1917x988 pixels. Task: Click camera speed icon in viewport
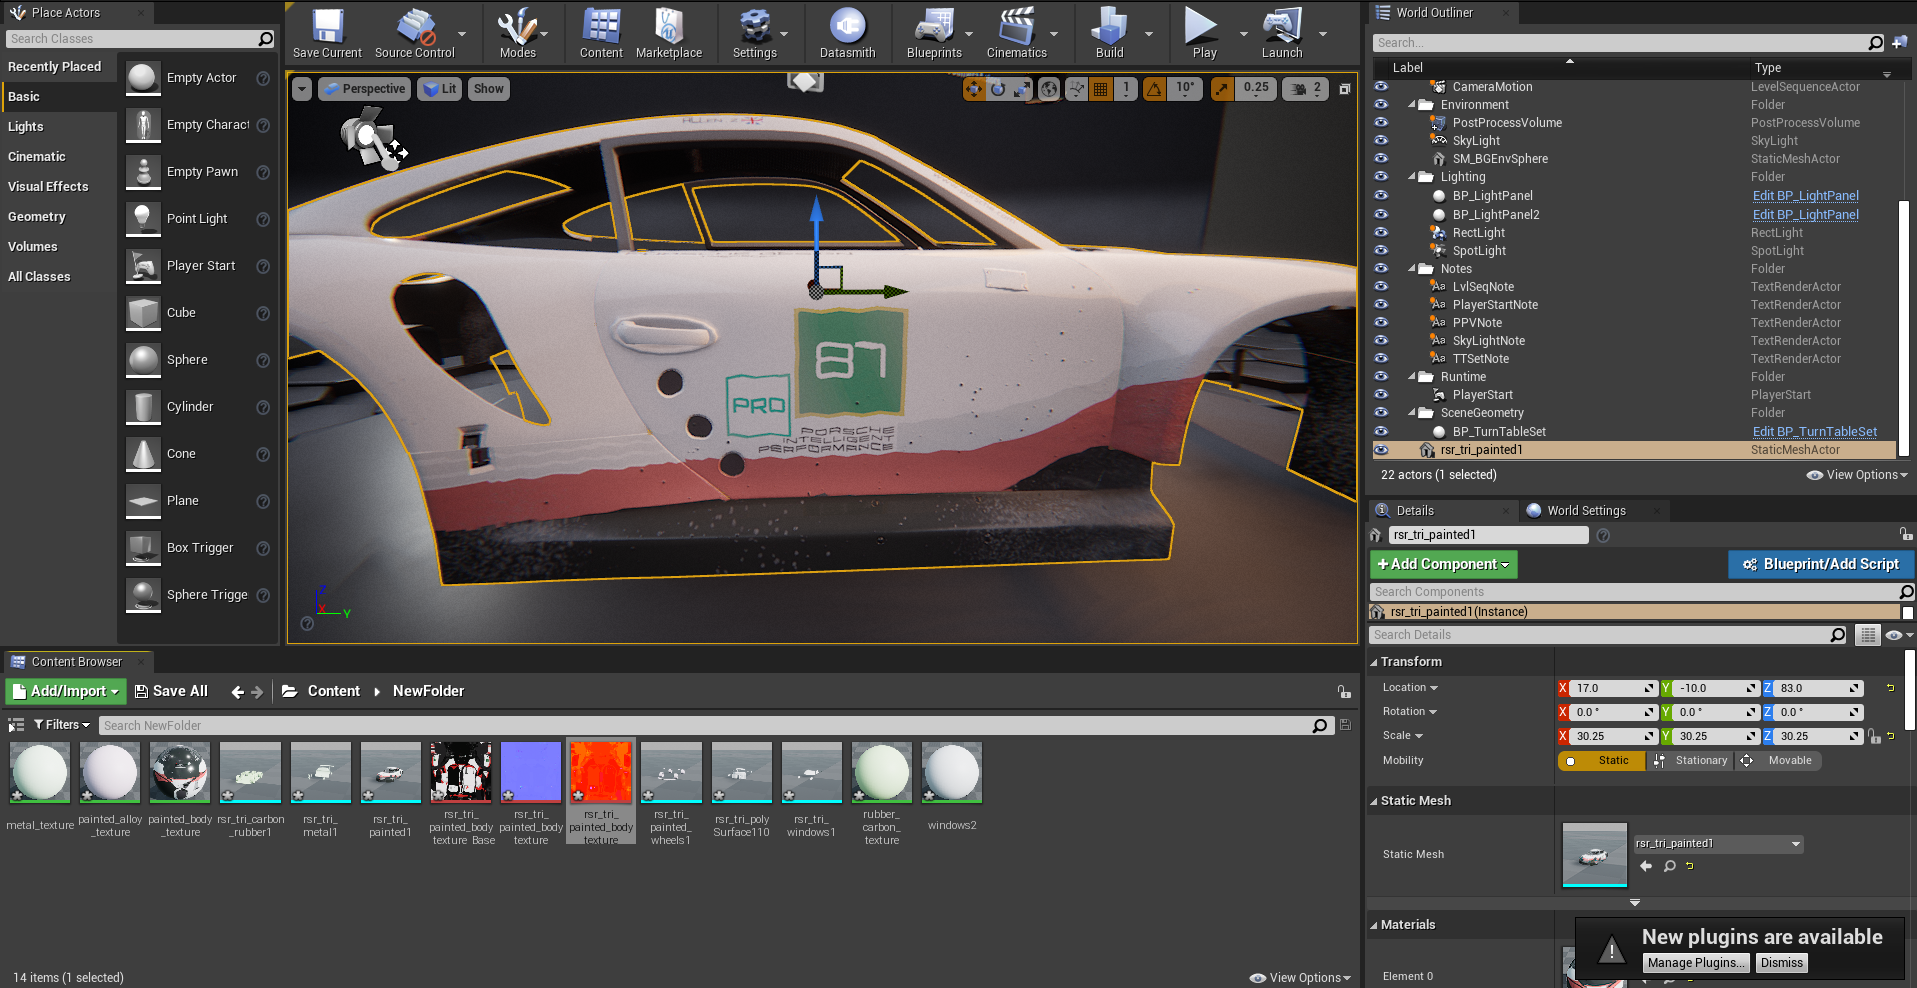(x=1299, y=89)
